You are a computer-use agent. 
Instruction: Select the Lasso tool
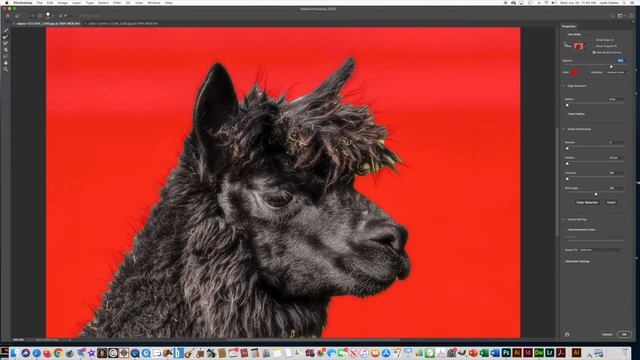(6, 56)
